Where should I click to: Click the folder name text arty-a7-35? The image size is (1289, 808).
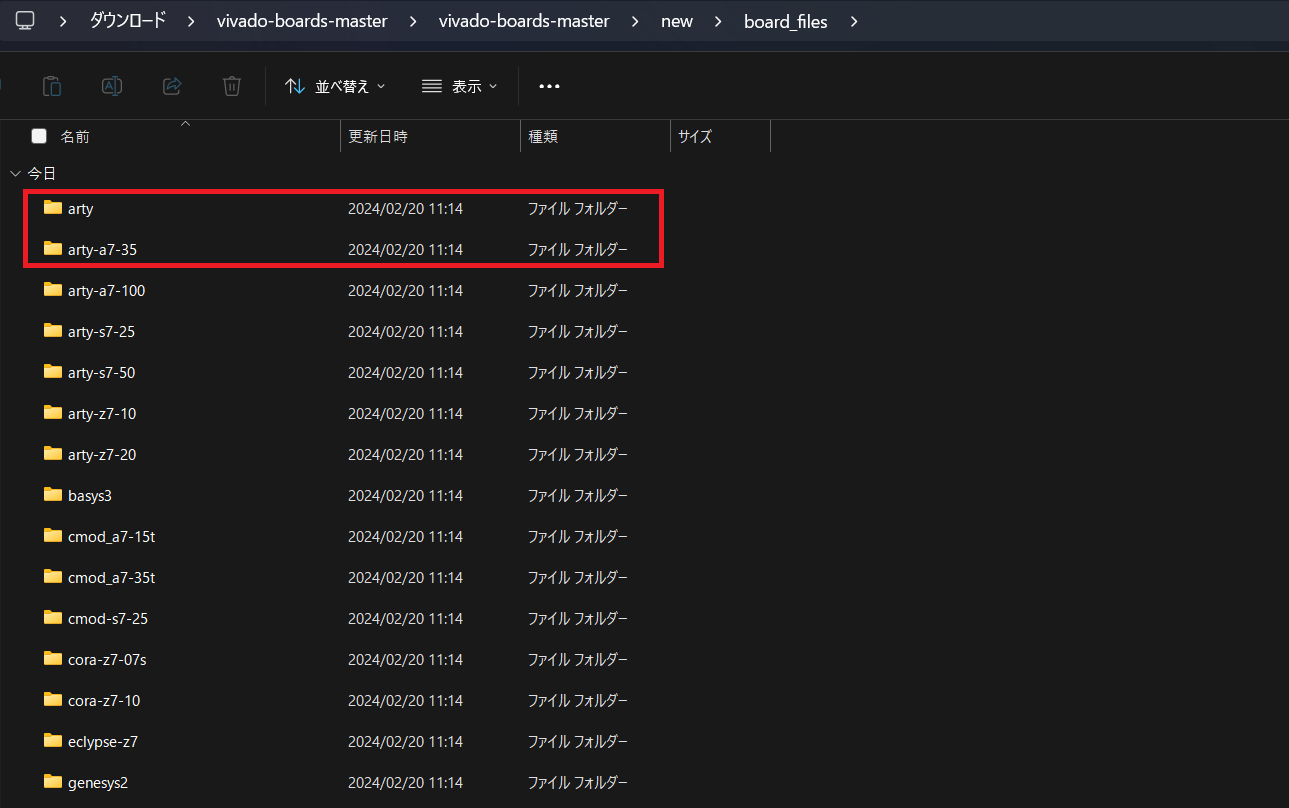102,250
